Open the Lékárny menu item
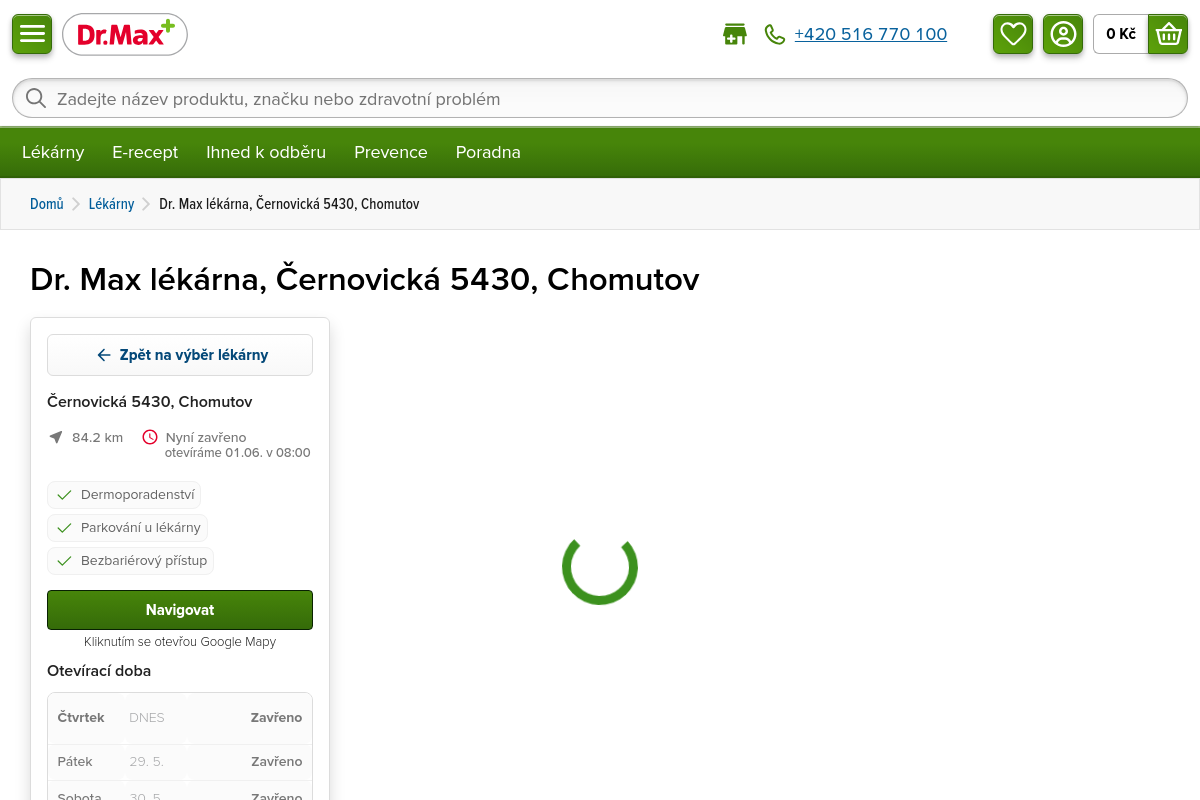Viewport: 1200px width, 800px height. coord(53,152)
